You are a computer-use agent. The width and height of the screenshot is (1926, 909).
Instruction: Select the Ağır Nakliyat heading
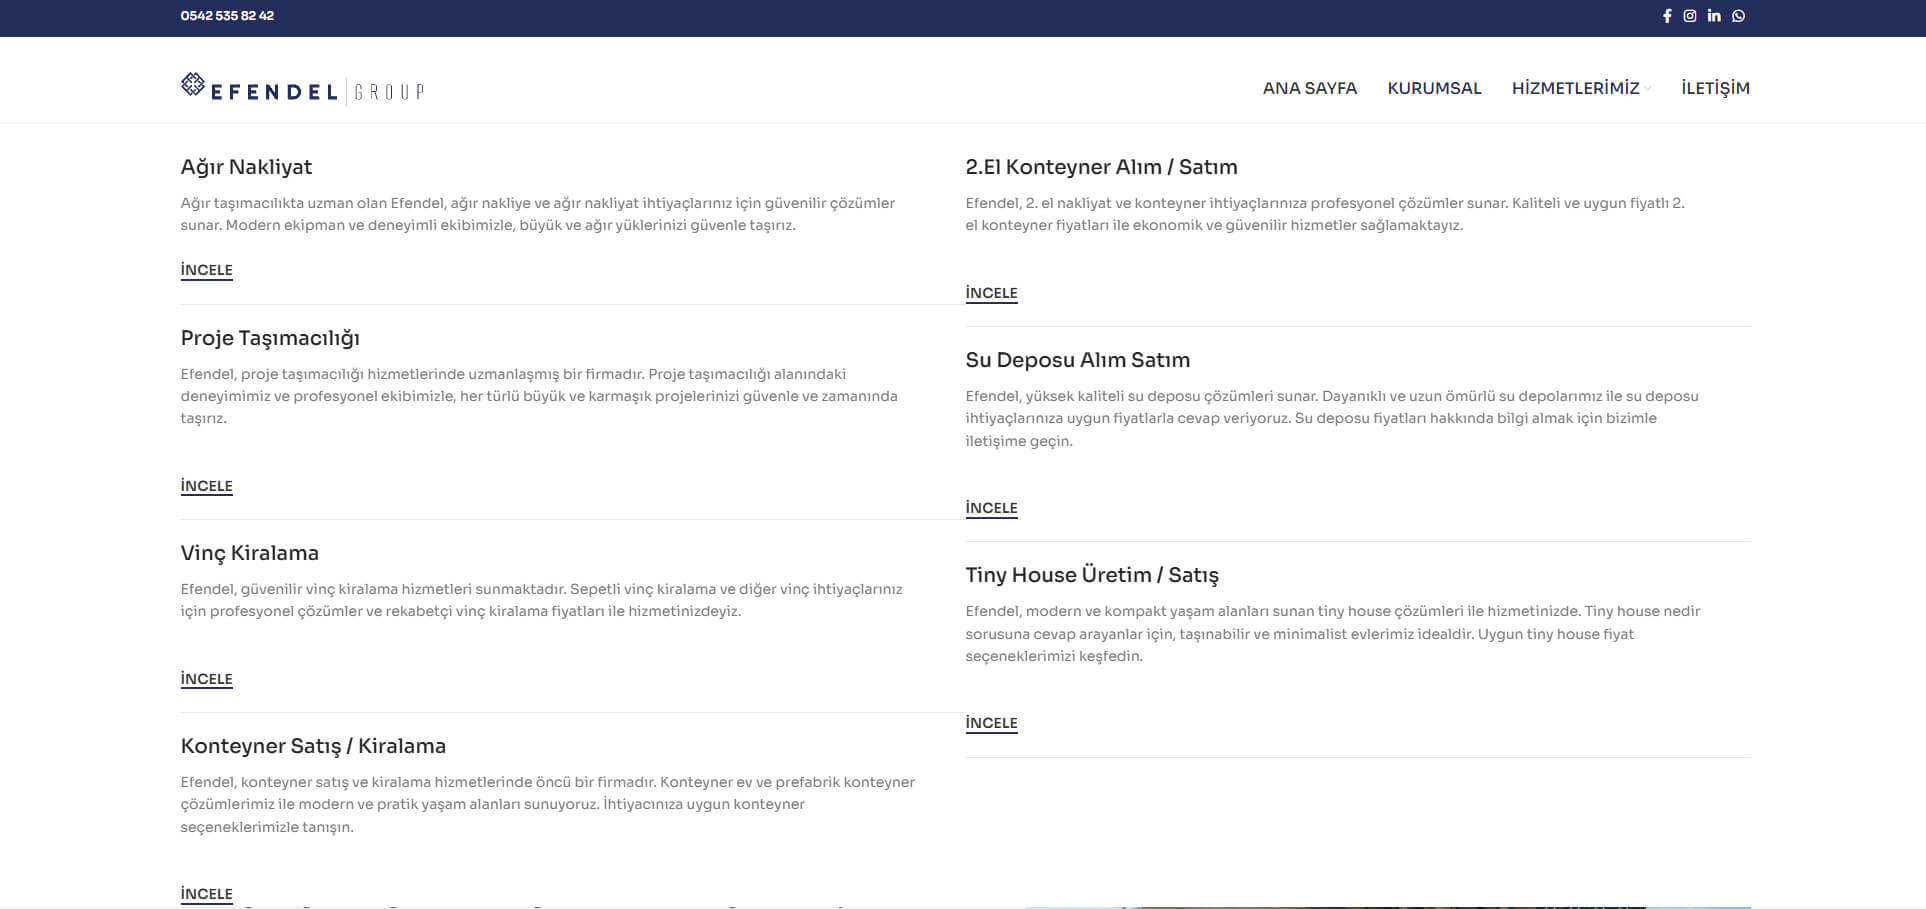click(x=246, y=167)
